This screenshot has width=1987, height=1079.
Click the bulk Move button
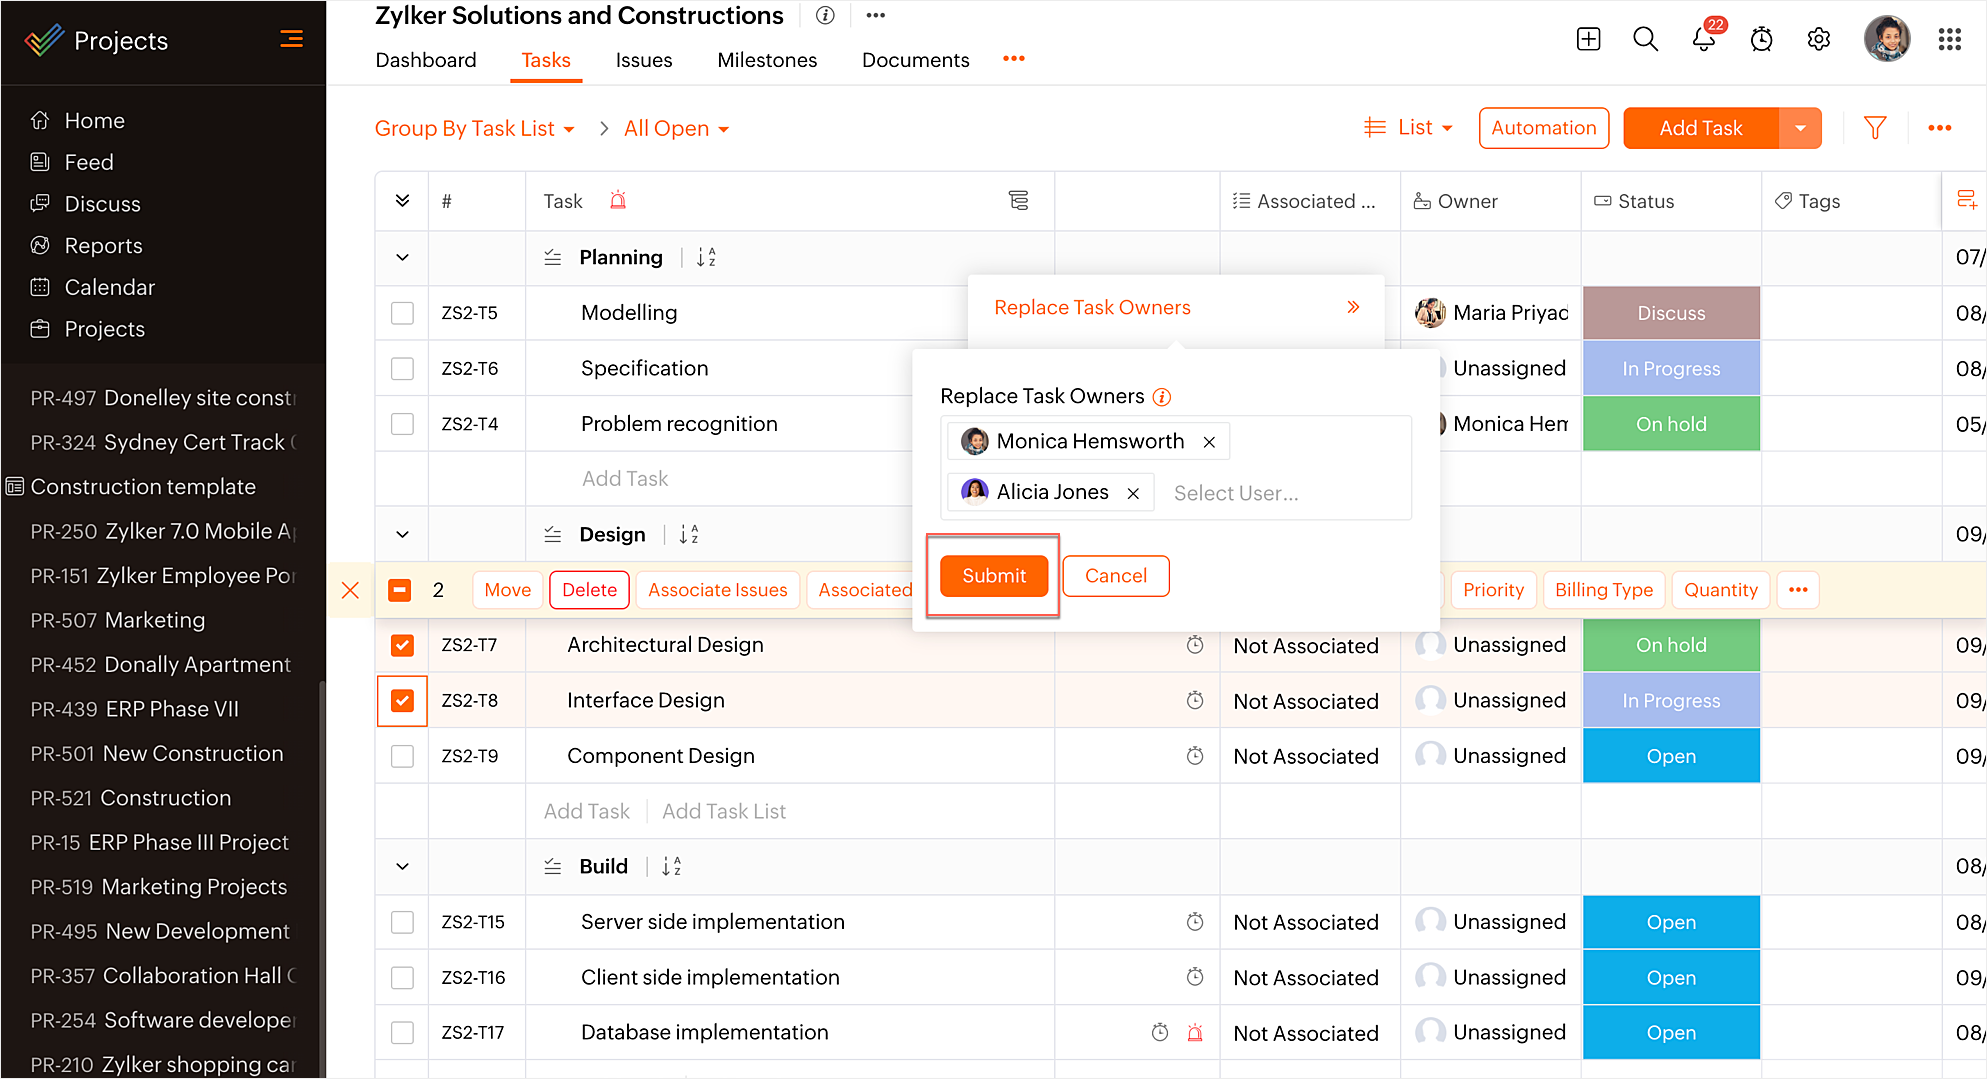point(507,590)
